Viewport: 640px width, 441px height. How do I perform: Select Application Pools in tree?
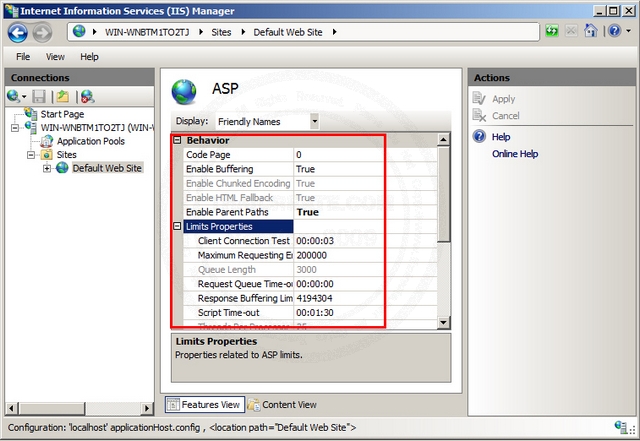coord(91,141)
